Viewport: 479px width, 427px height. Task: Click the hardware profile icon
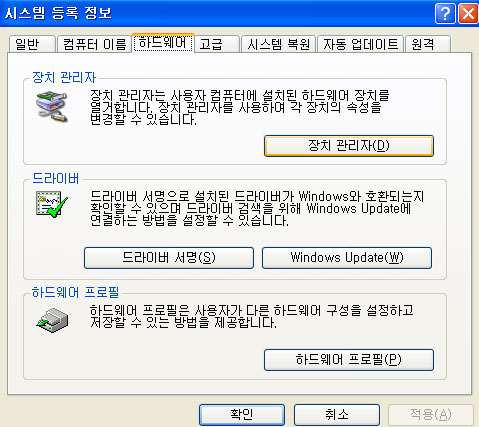click(52, 320)
